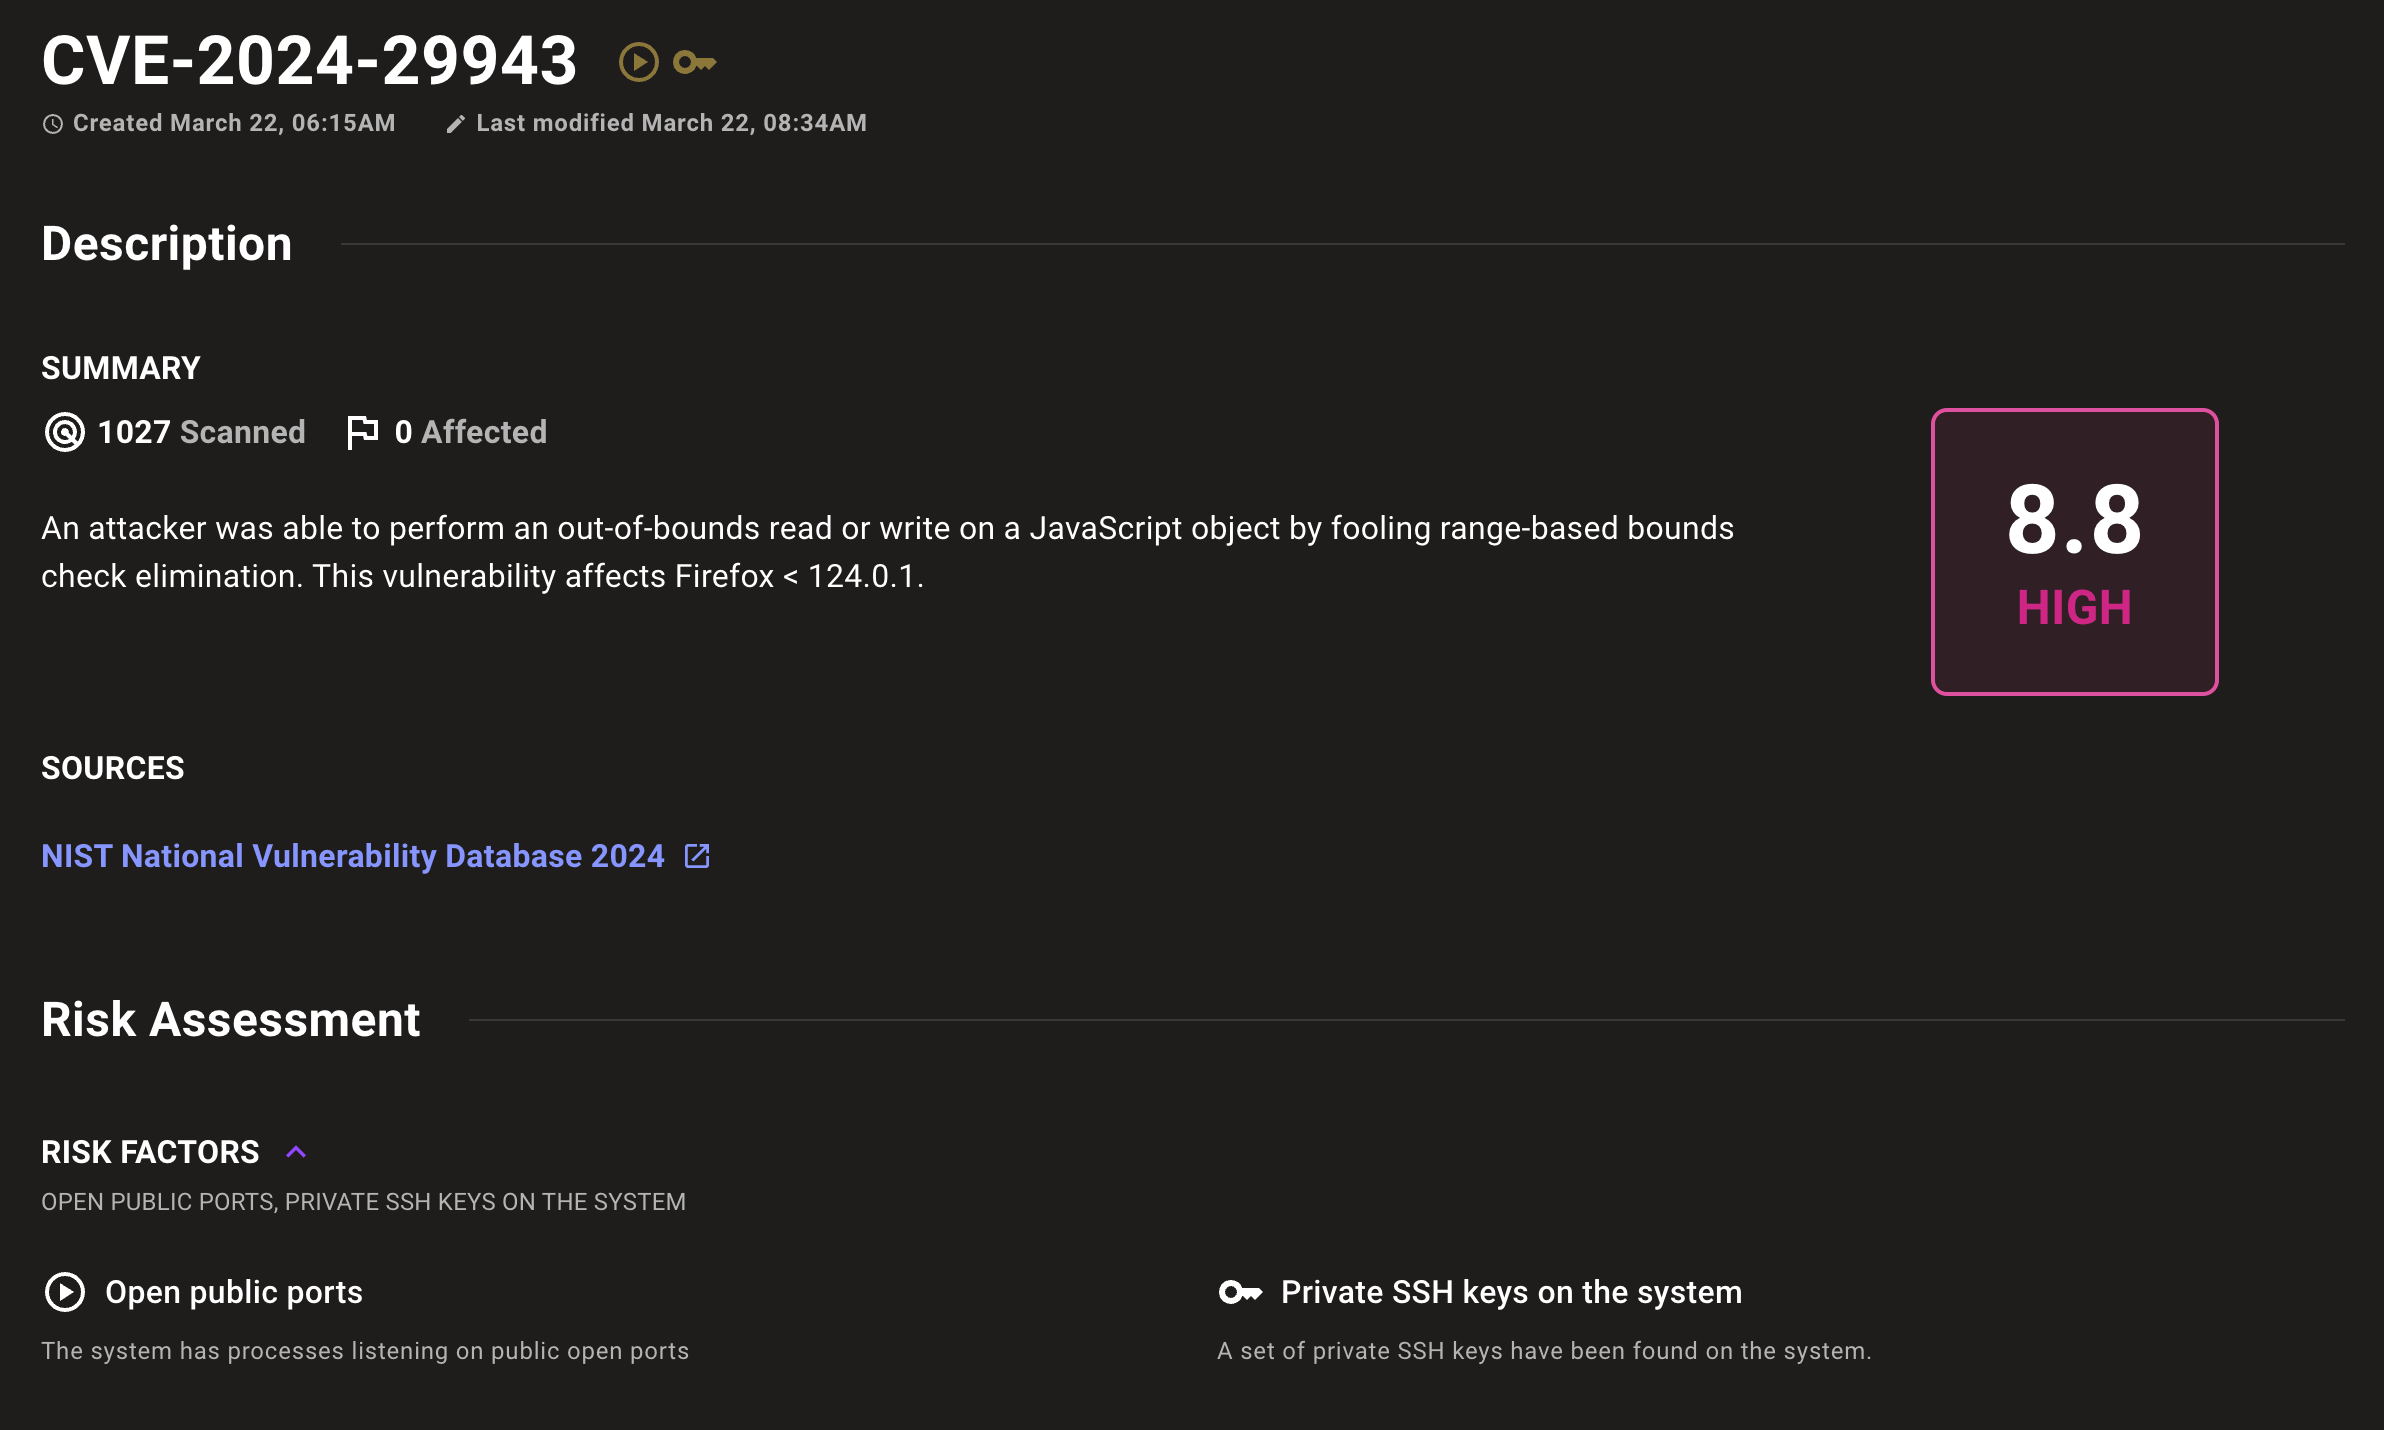The image size is (2384, 1430).
Task: Click the play-circle icon beside the CVE title
Action: click(638, 62)
